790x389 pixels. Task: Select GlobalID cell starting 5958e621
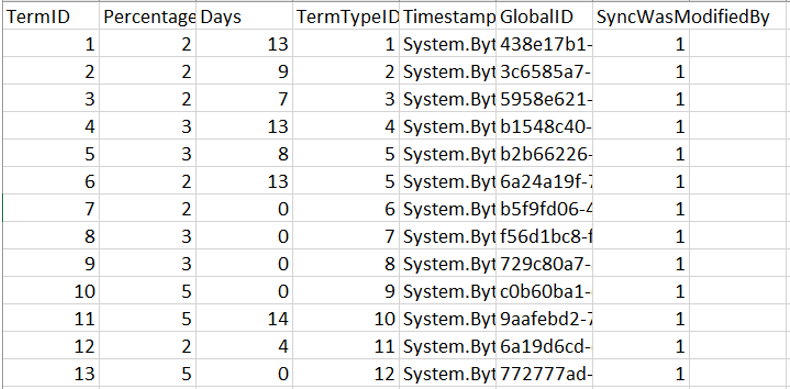point(544,99)
